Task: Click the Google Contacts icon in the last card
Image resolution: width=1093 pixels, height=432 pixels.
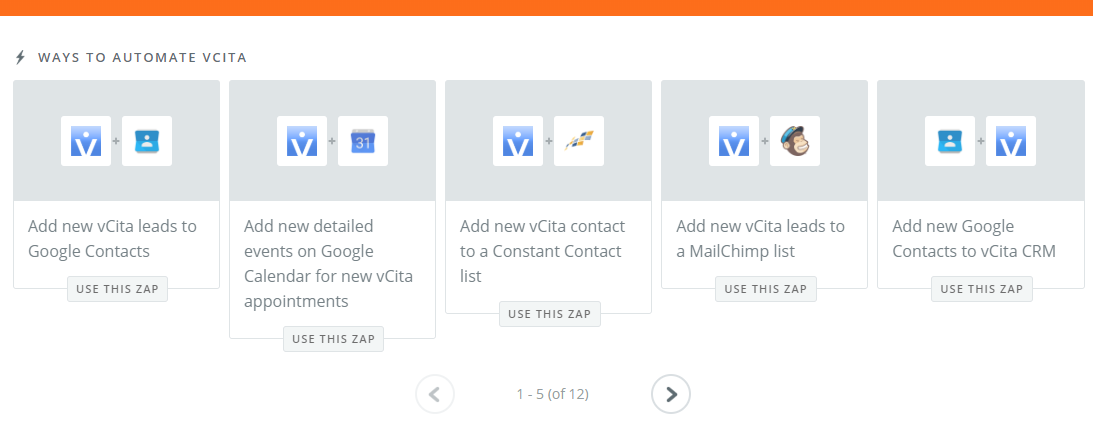Action: [x=950, y=141]
